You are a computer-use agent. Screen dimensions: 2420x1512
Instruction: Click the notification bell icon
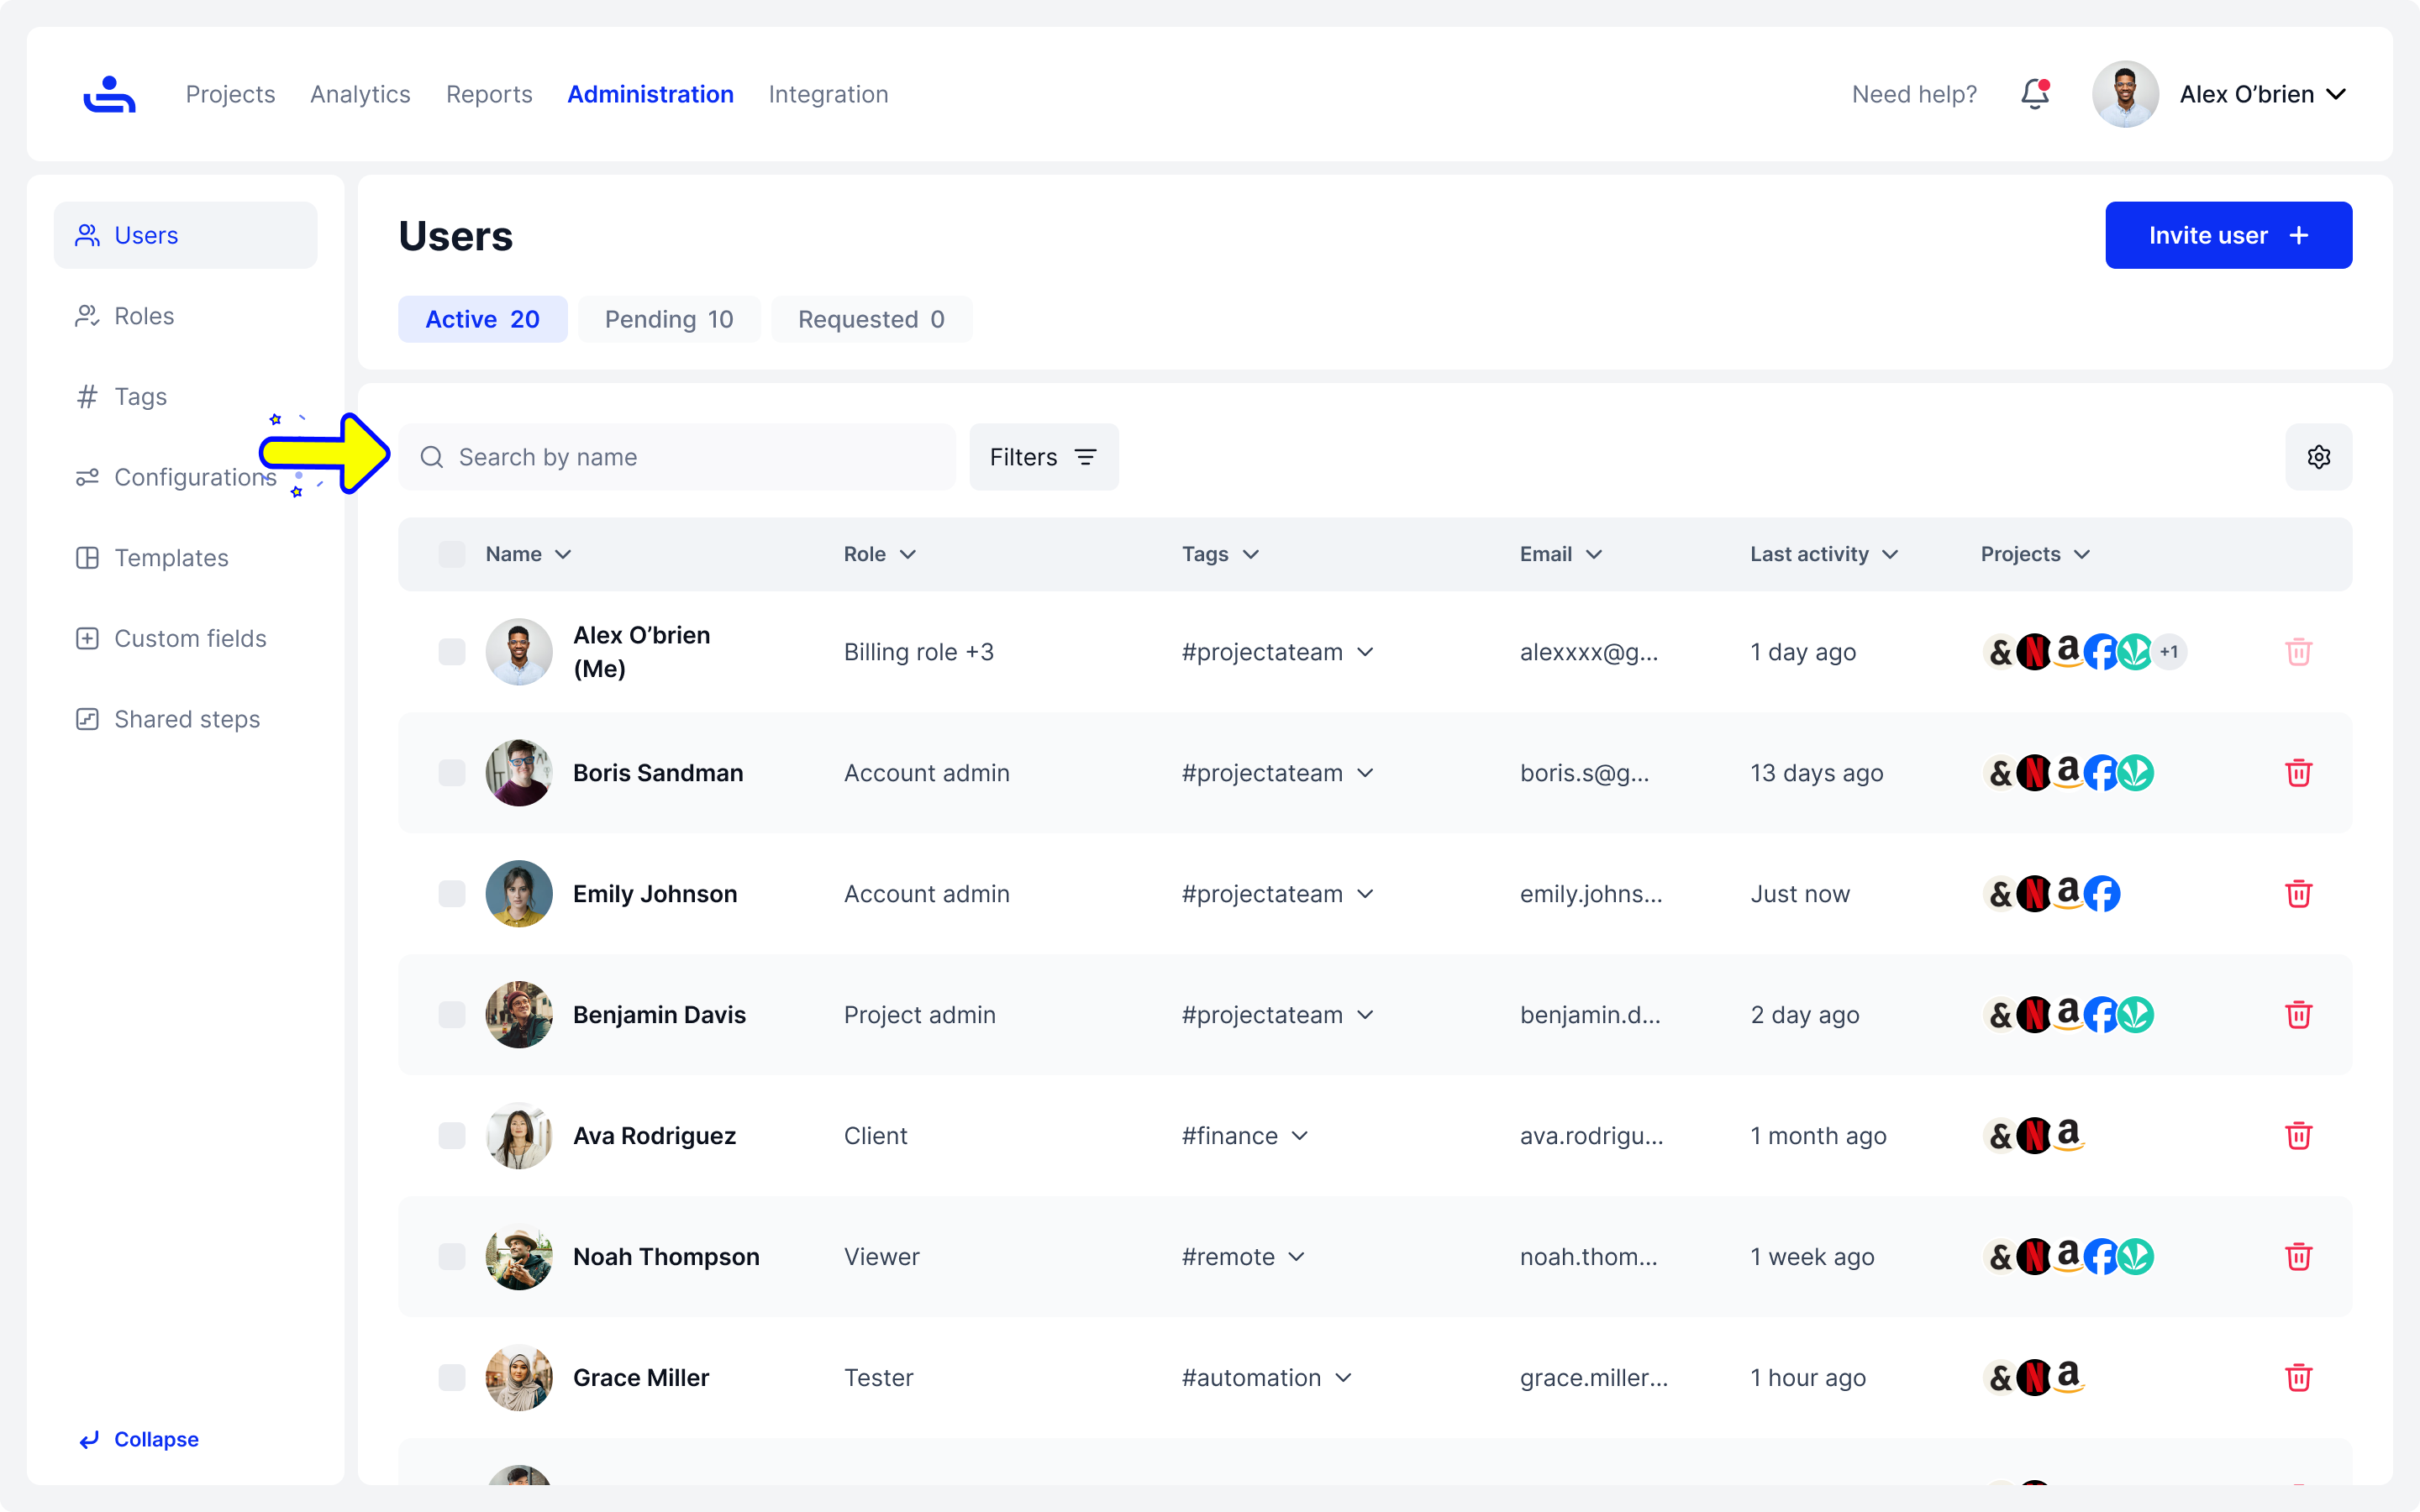point(2034,94)
